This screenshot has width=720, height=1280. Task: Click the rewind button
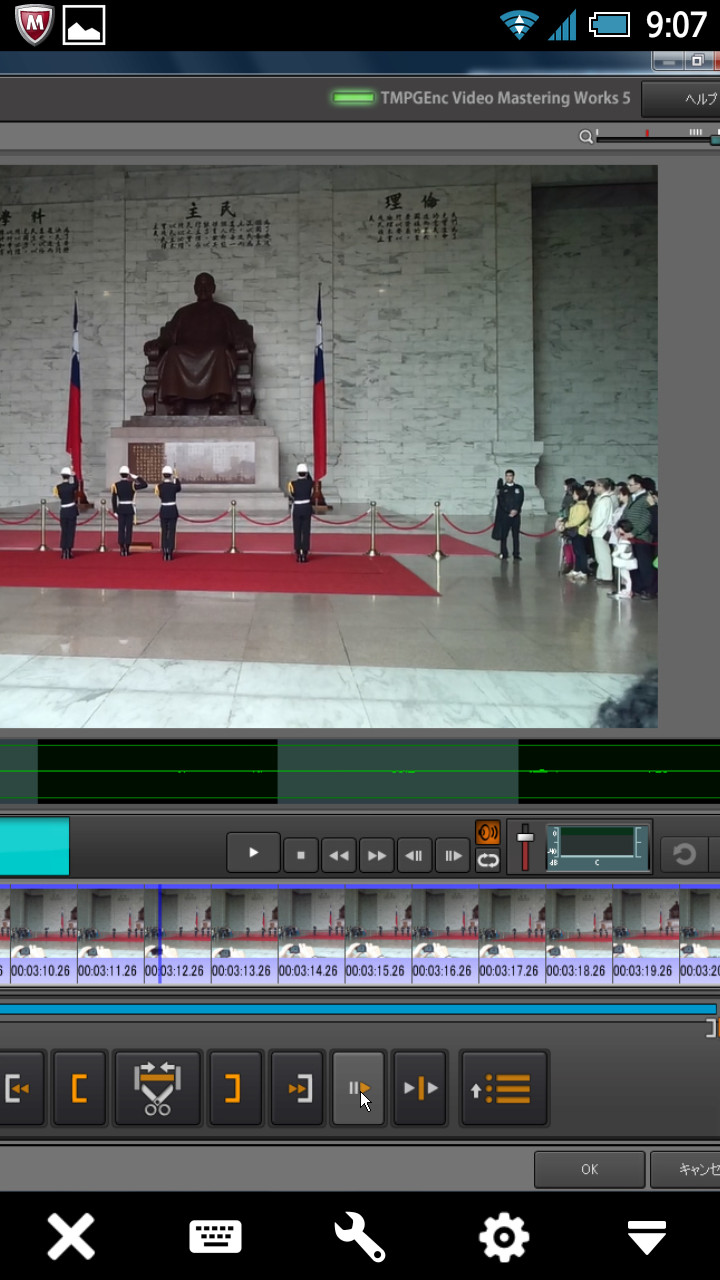point(339,855)
